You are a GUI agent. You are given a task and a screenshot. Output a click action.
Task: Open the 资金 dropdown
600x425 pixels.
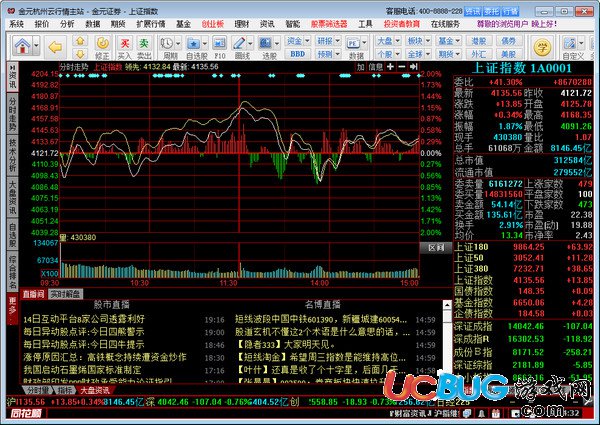click(298, 41)
